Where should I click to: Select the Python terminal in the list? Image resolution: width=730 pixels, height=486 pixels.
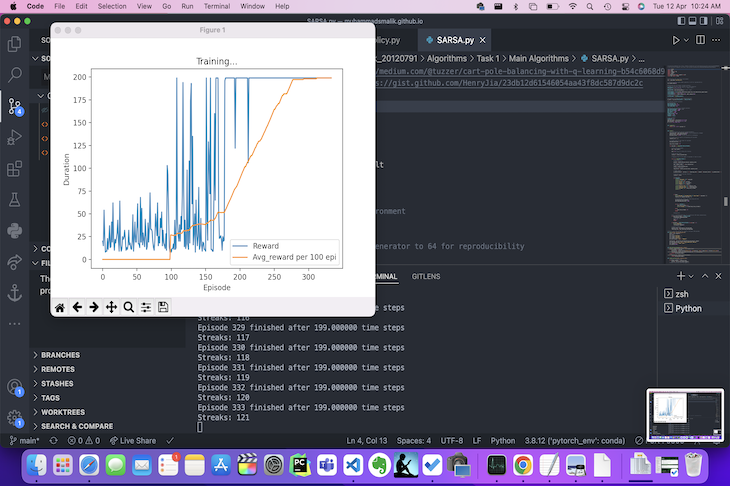pyautogui.click(x=688, y=309)
